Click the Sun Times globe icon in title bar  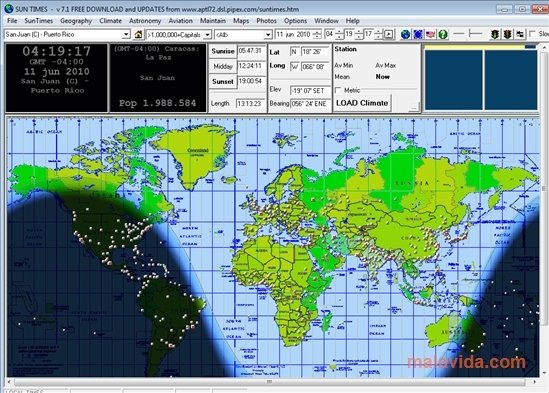point(8,9)
